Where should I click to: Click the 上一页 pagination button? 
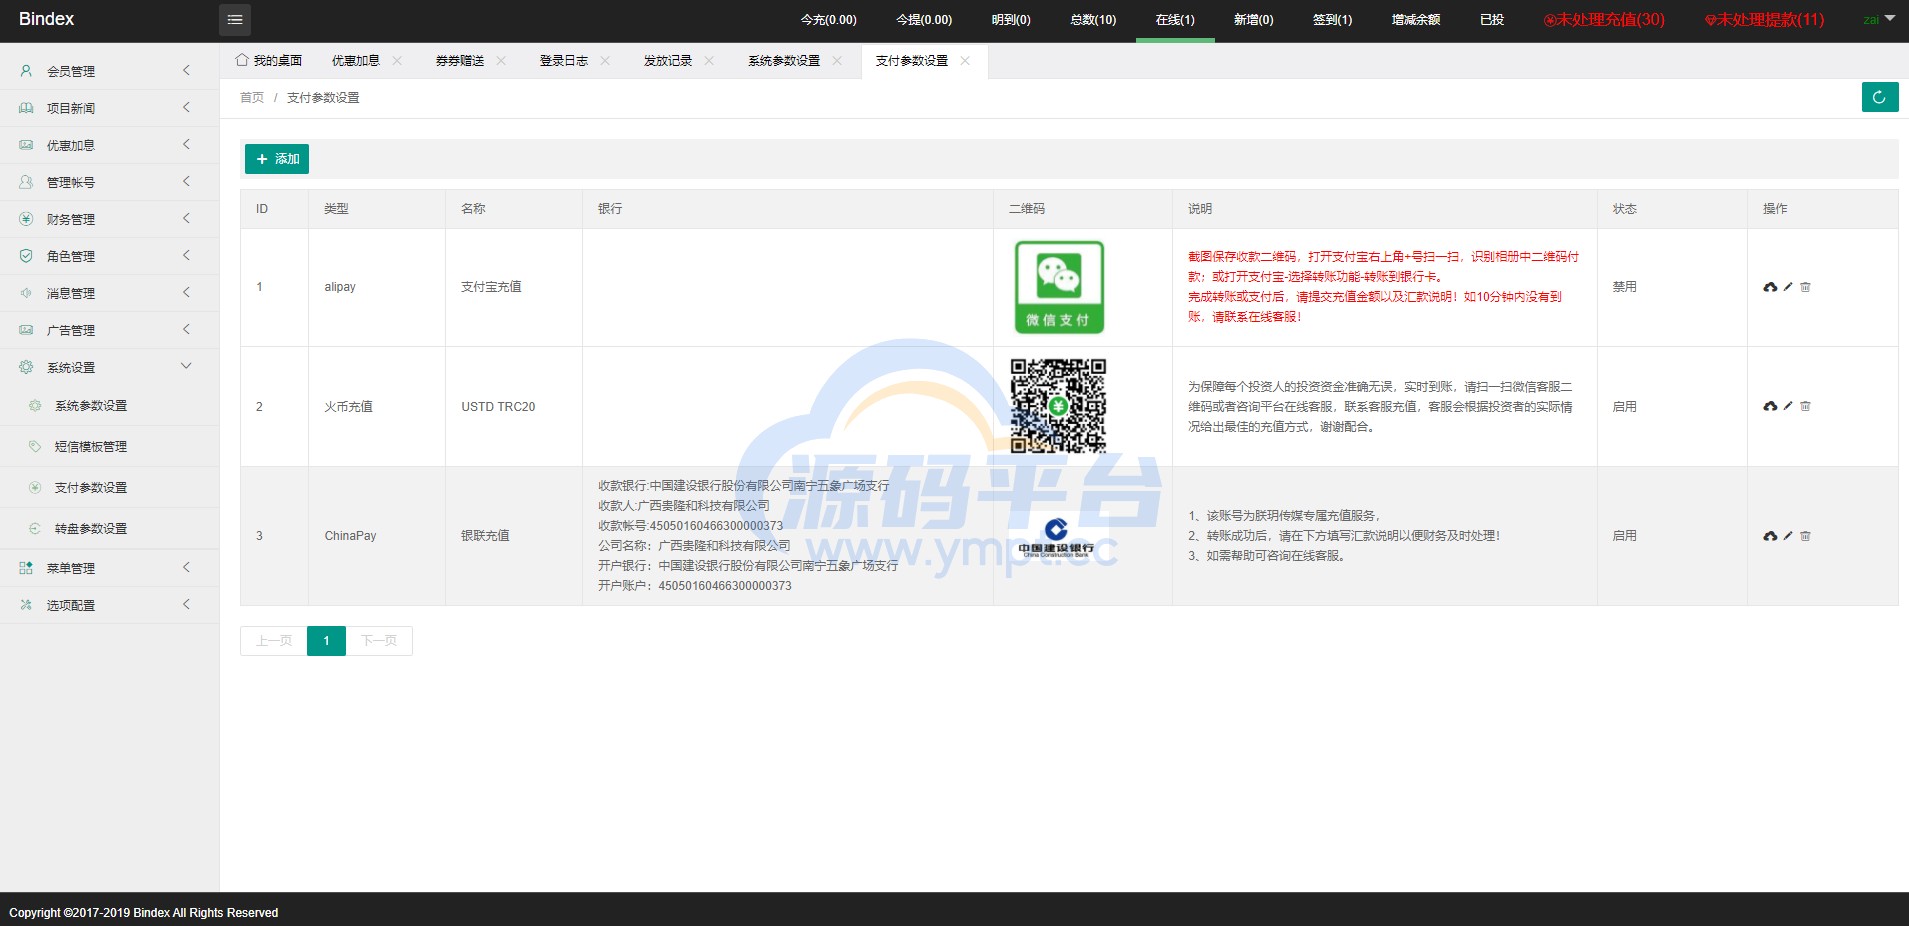[274, 641]
